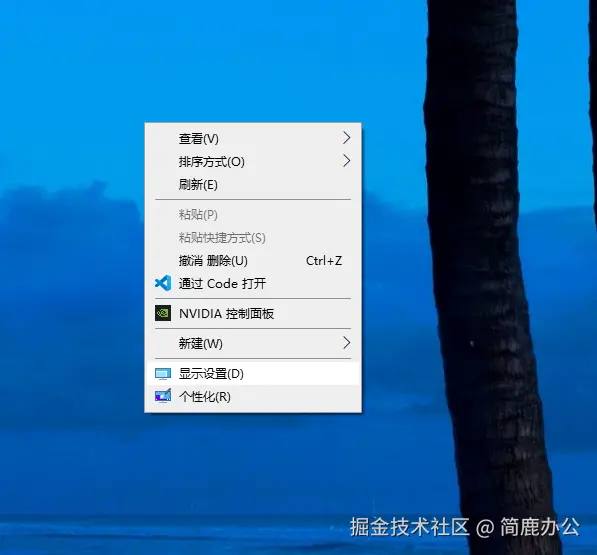Click the NVIDIA logo icon
The width and height of the screenshot is (597, 555).
[x=163, y=313]
